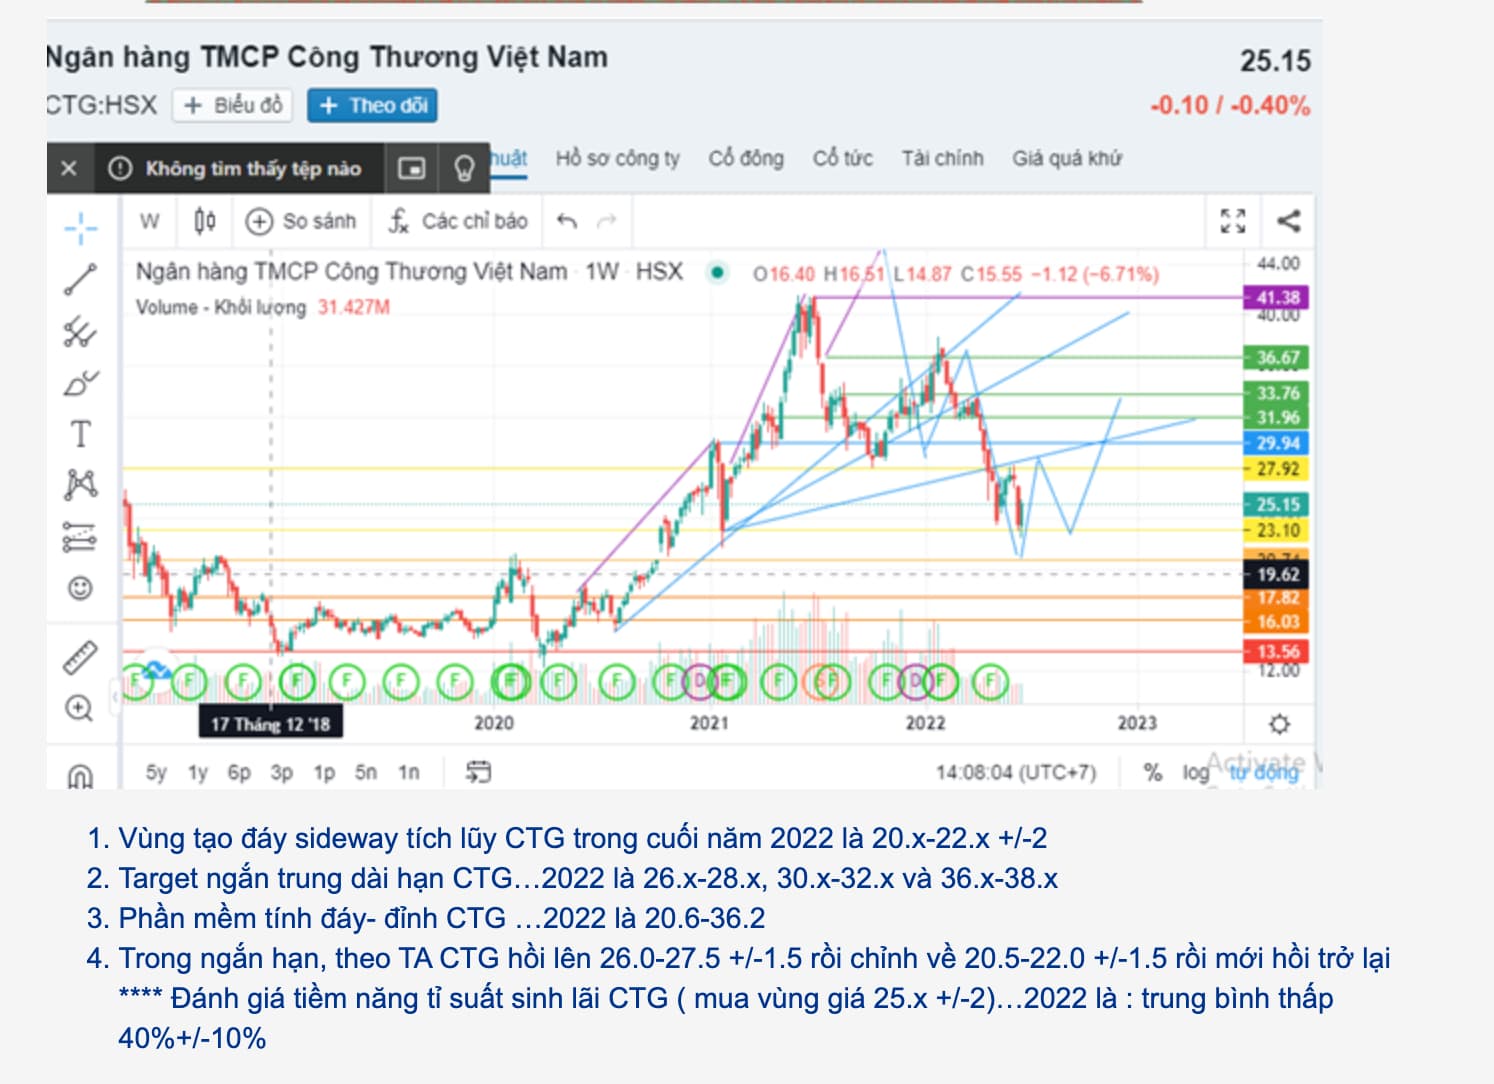This screenshot has height=1084, width=1494.
Task: Set chart range to 1y
Action: pyautogui.click(x=198, y=772)
